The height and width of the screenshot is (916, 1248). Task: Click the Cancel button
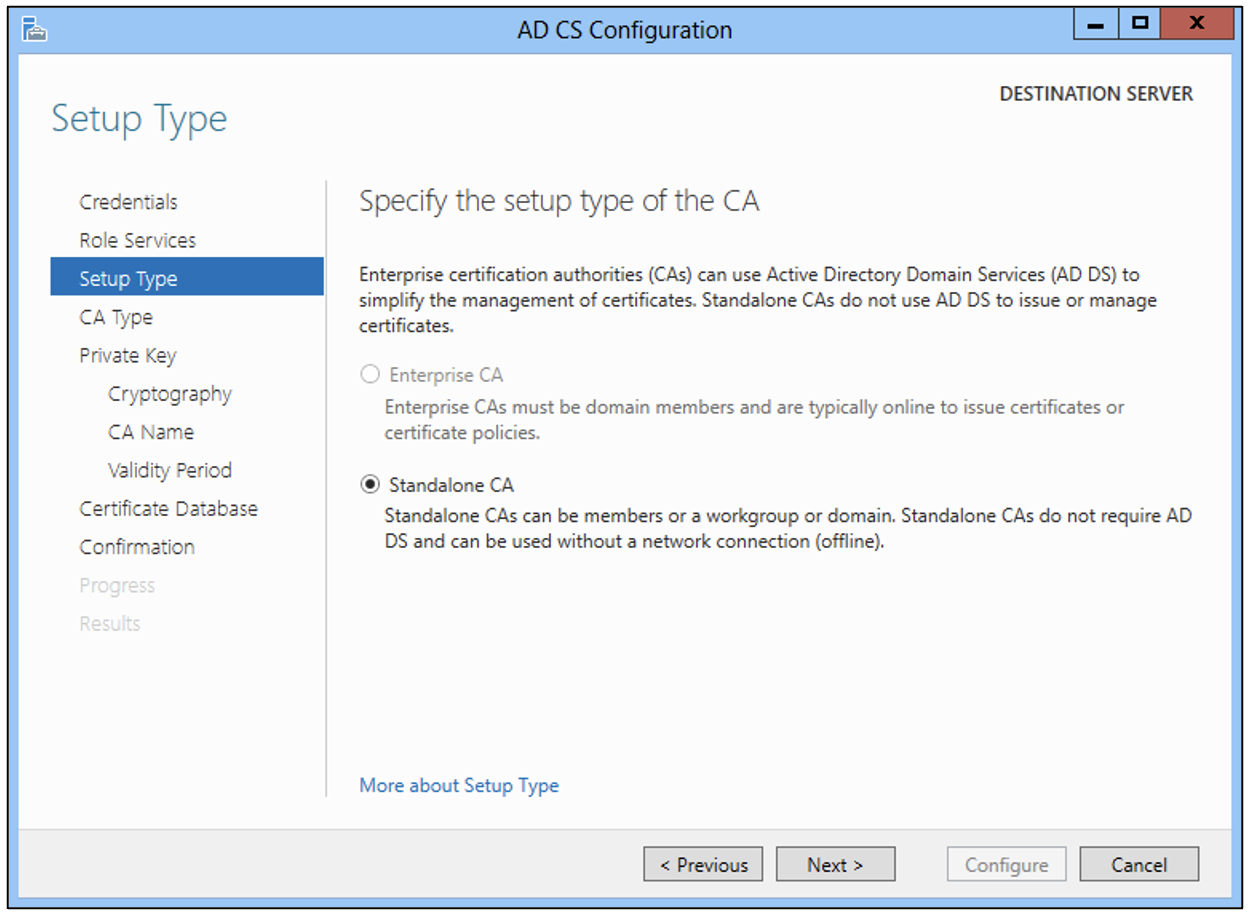[x=1139, y=865]
